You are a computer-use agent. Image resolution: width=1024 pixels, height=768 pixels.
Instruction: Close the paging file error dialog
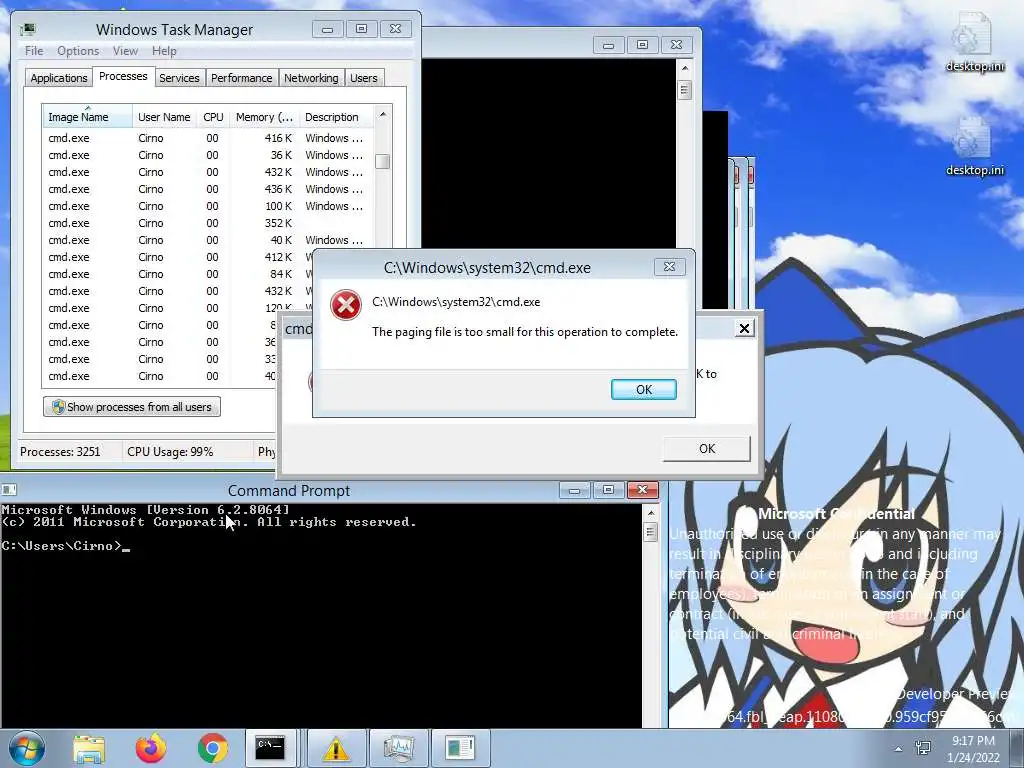pyautogui.click(x=669, y=266)
